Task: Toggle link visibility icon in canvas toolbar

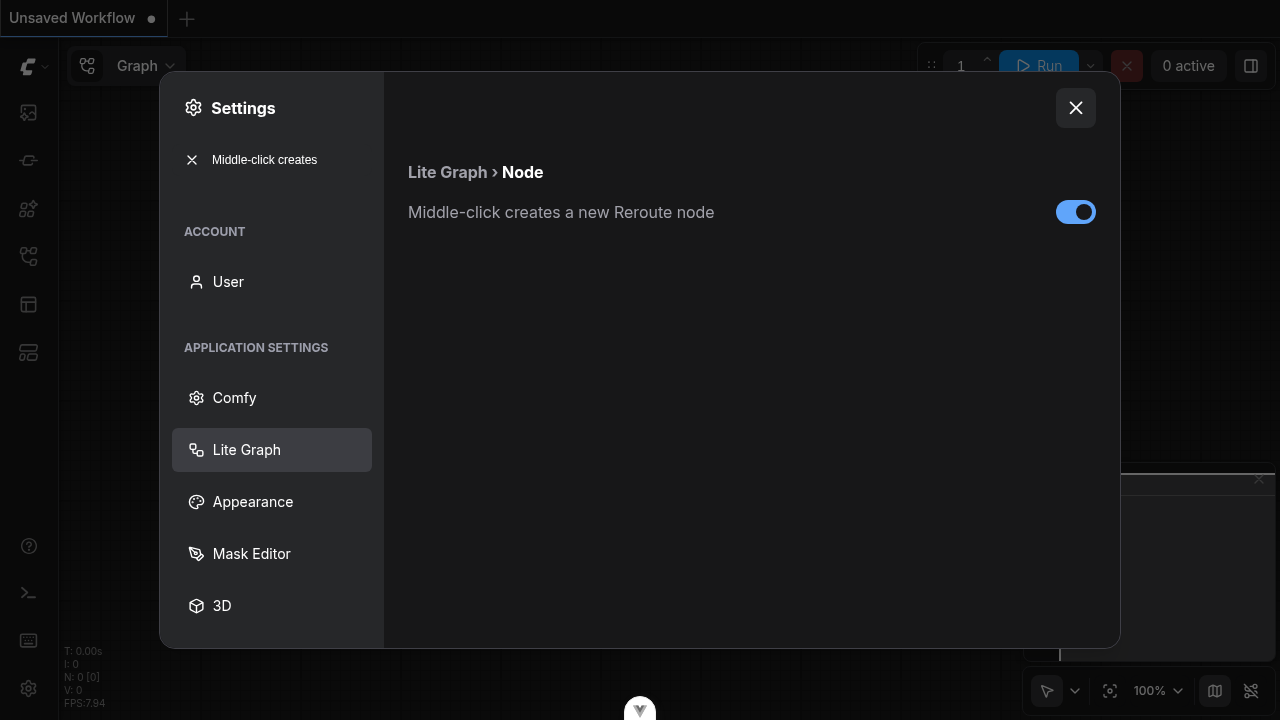Action: 1250,691
